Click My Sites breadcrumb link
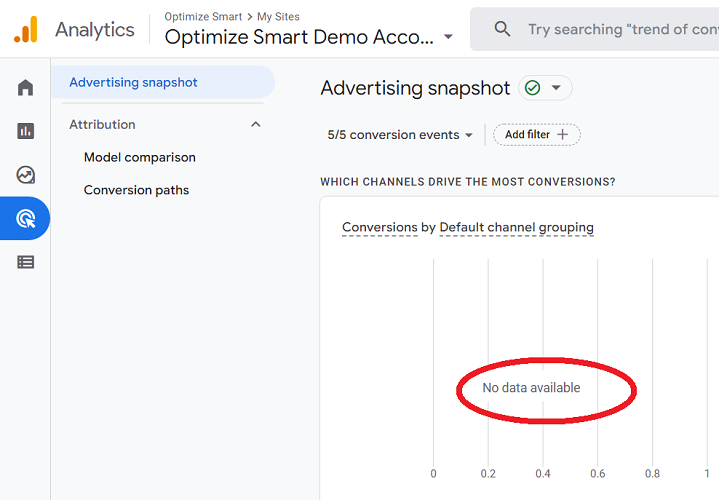The height and width of the screenshot is (500, 719). coord(278,17)
